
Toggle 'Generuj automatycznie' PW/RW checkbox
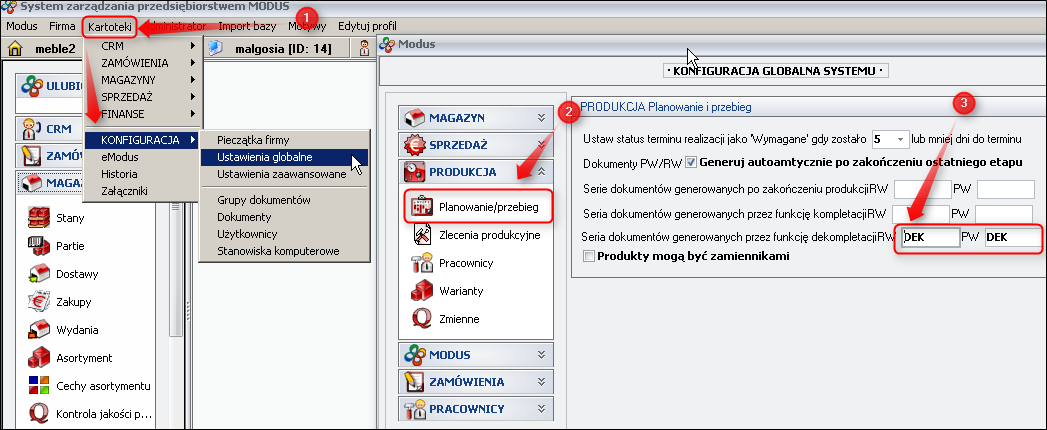tap(691, 162)
